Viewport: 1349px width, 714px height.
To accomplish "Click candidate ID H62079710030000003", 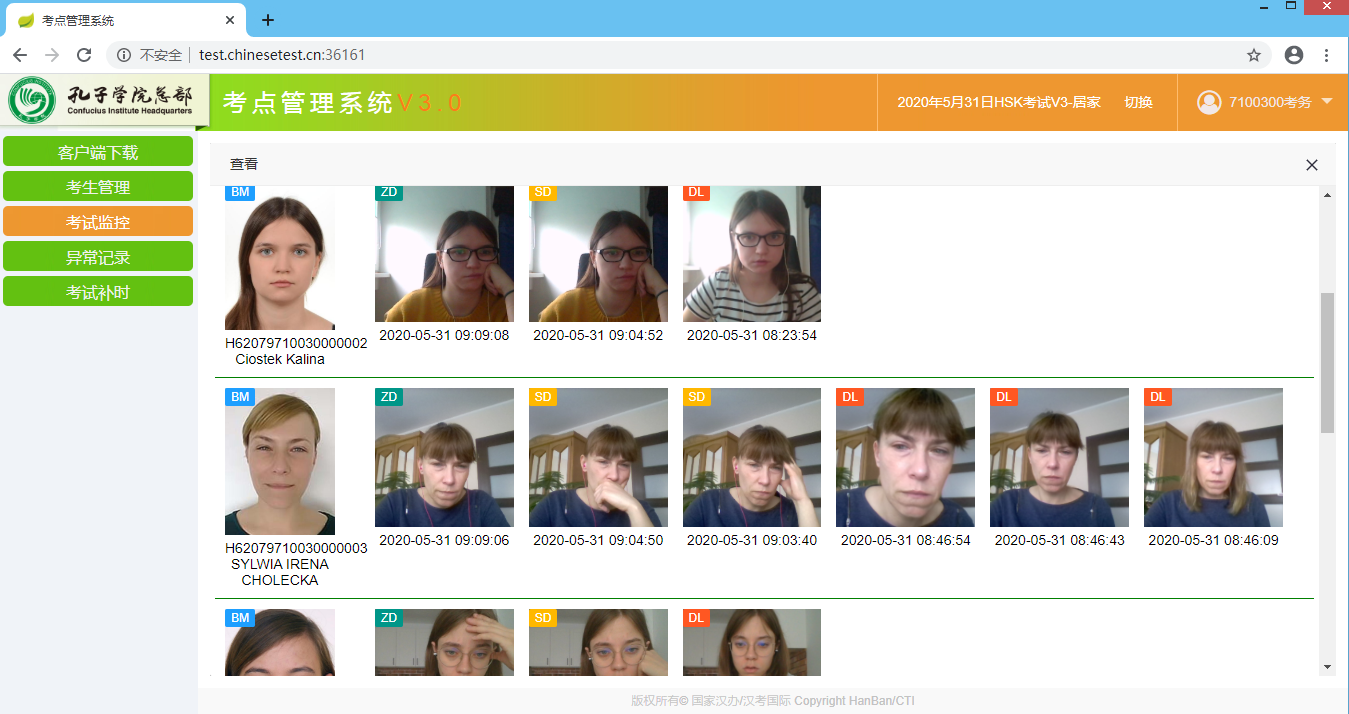I will 296,548.
